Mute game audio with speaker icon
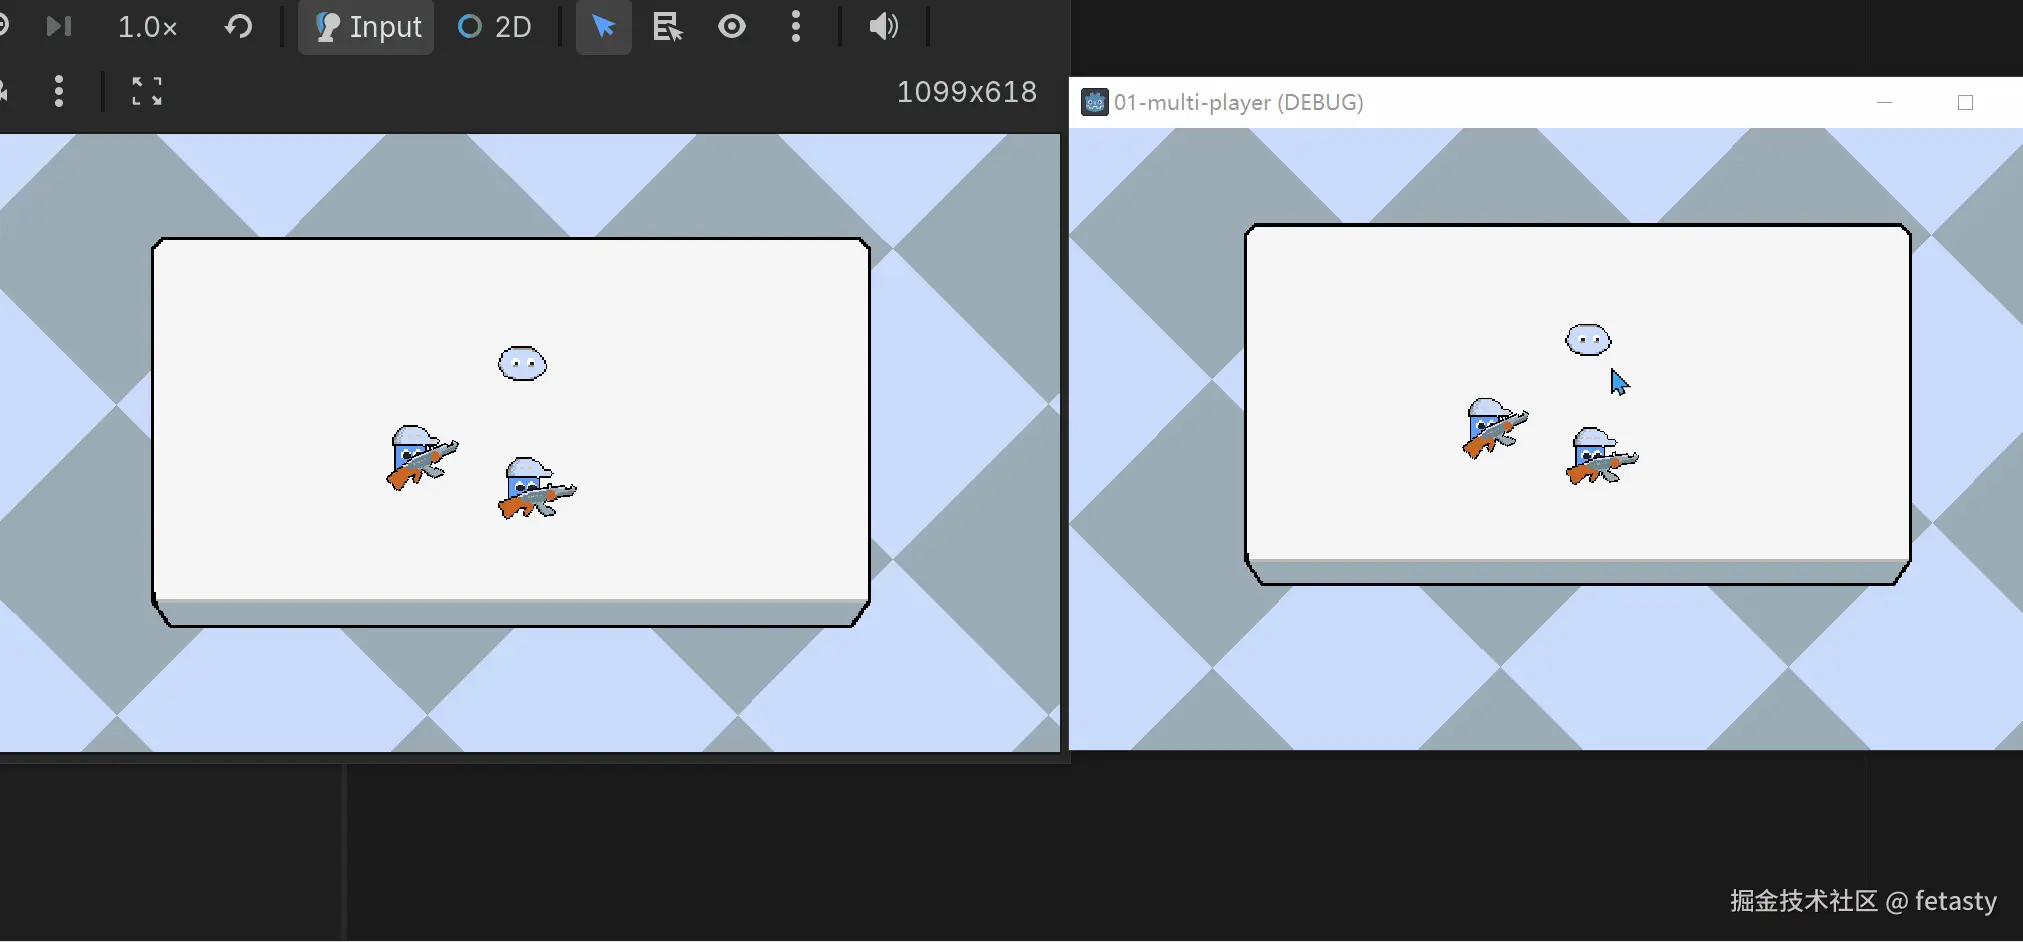The image size is (2023, 942). 883,27
